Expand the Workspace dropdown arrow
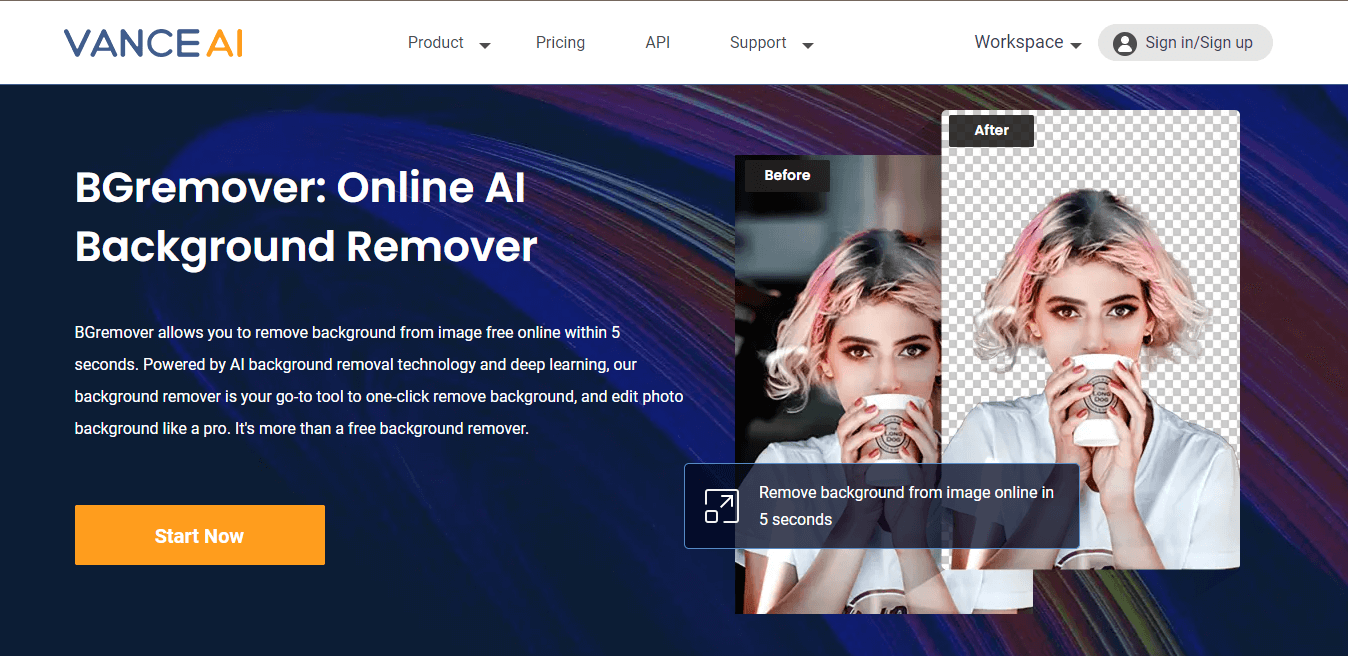The image size is (1348, 656). click(1076, 45)
